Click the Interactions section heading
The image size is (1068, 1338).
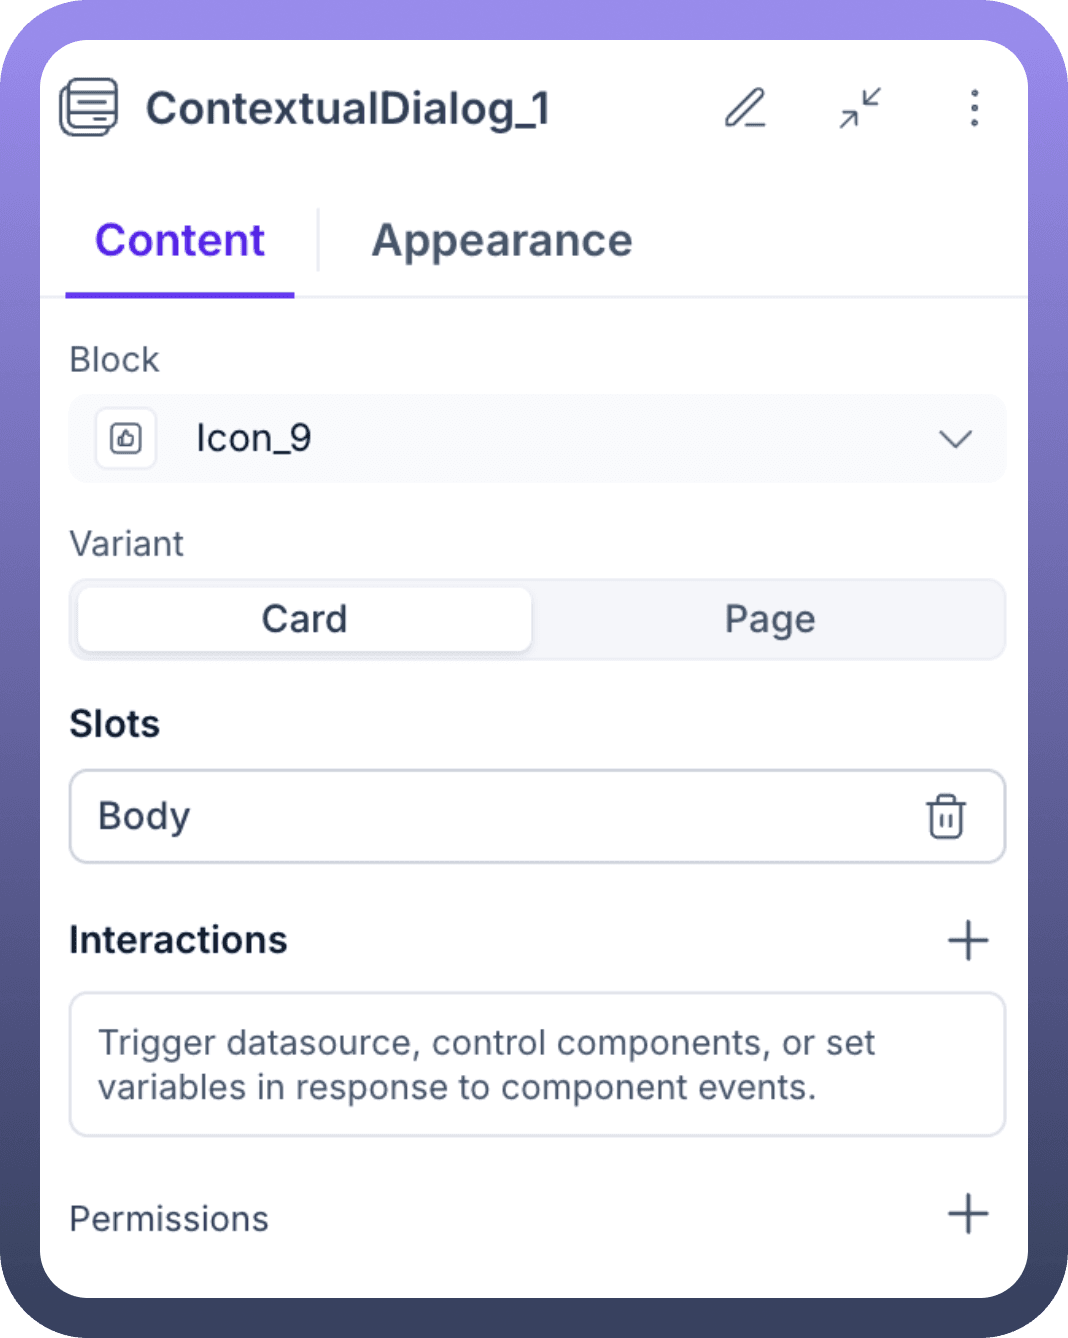[178, 940]
